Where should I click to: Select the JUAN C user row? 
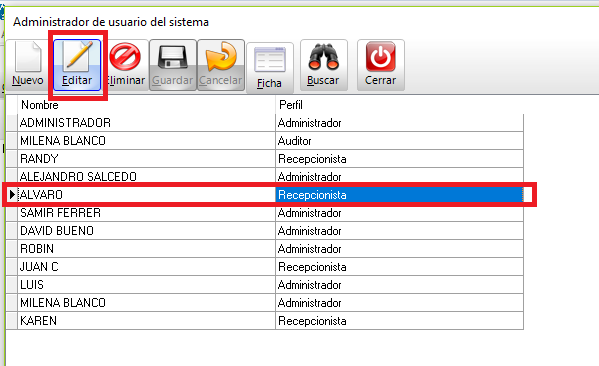pos(264,266)
